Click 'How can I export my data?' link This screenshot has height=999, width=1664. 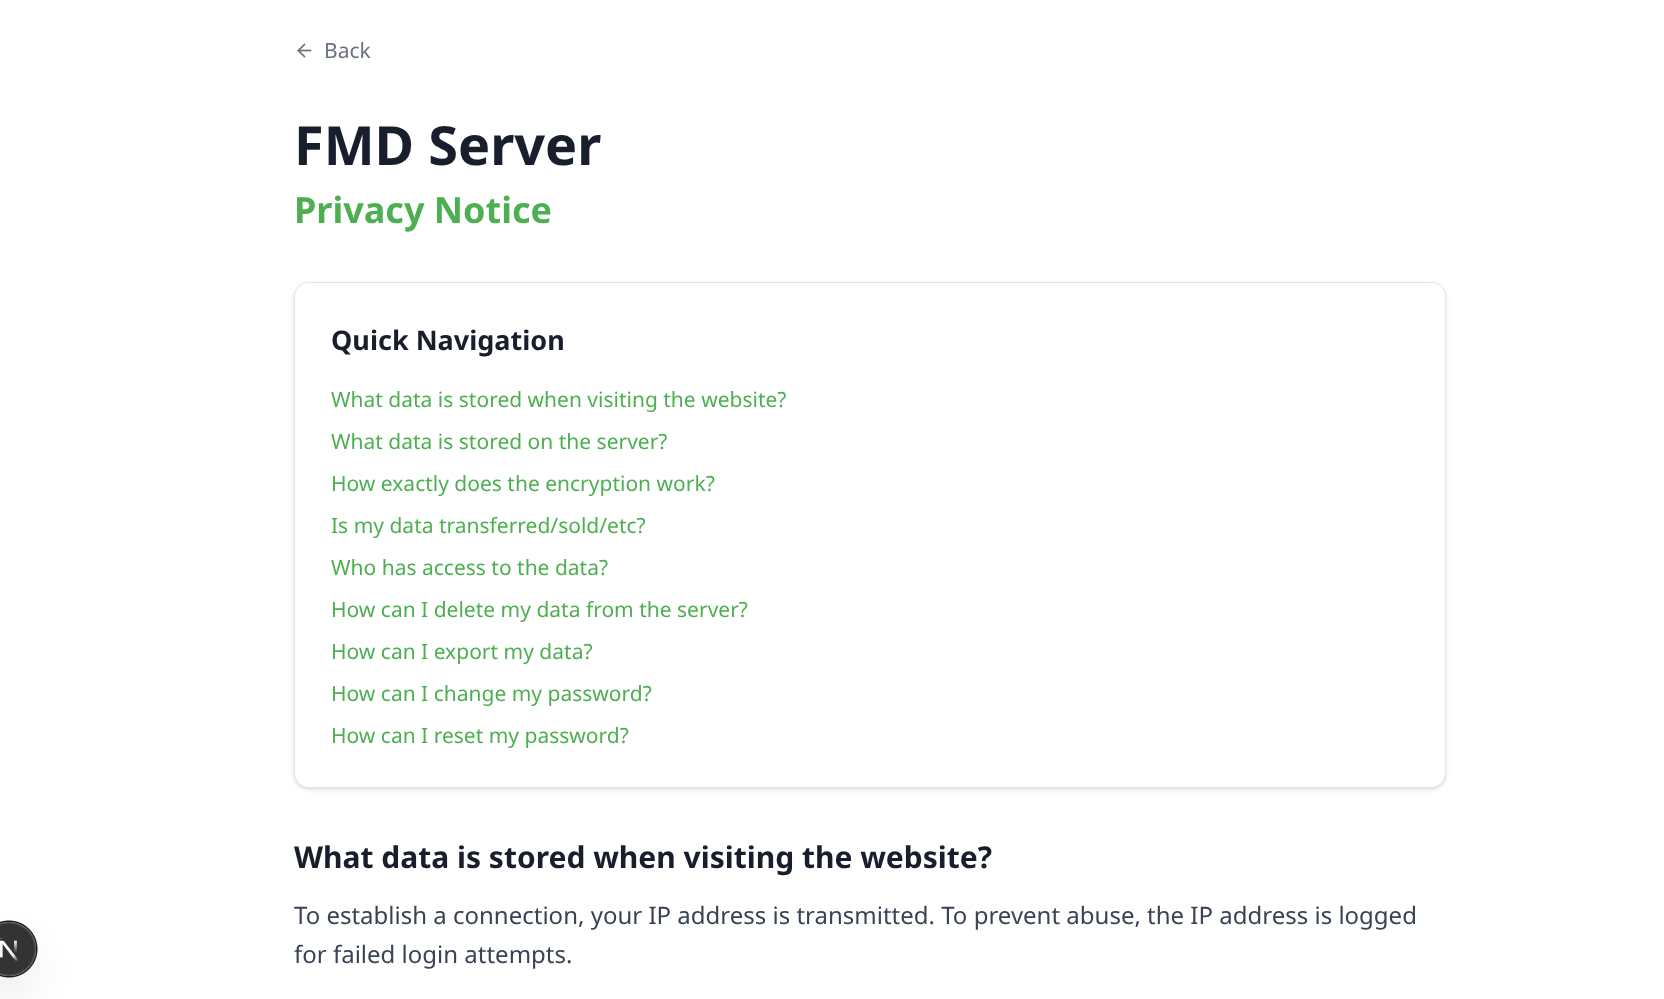pyautogui.click(x=461, y=652)
